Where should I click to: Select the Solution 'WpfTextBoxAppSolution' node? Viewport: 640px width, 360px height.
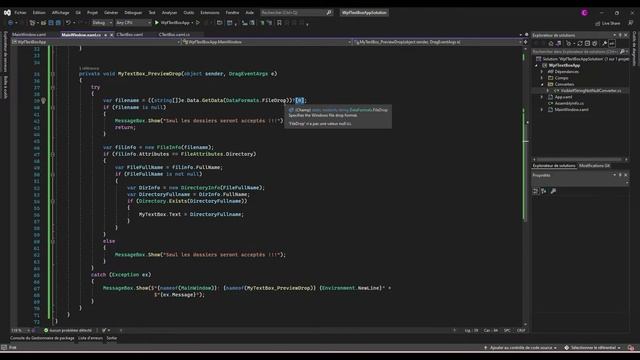coord(582,59)
